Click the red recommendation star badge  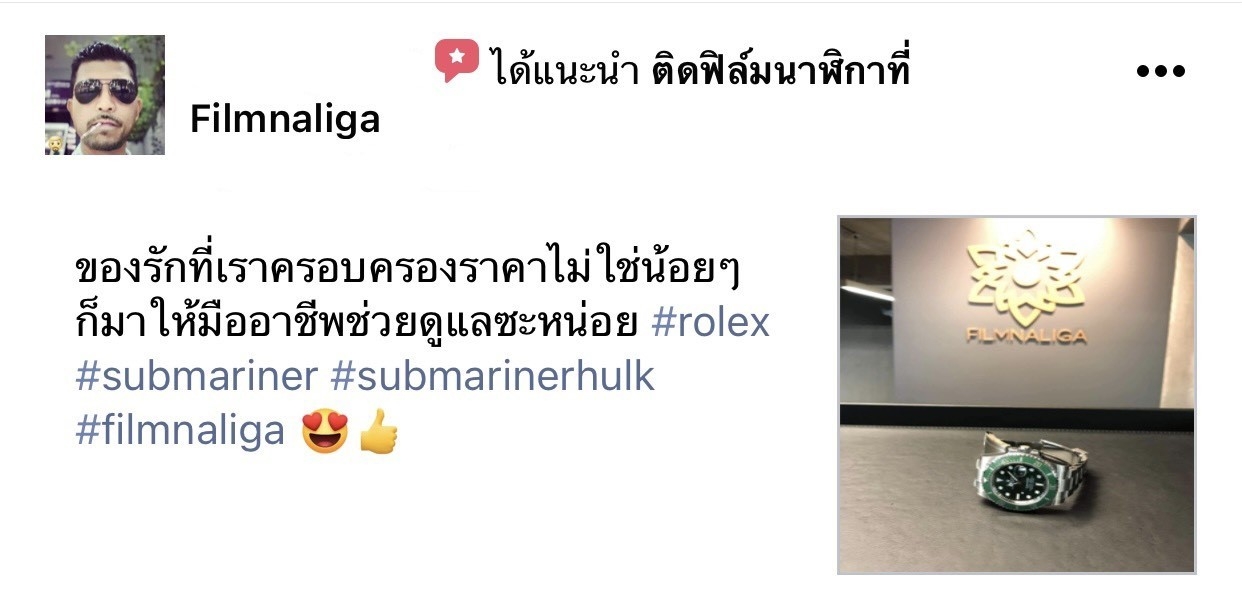[458, 60]
